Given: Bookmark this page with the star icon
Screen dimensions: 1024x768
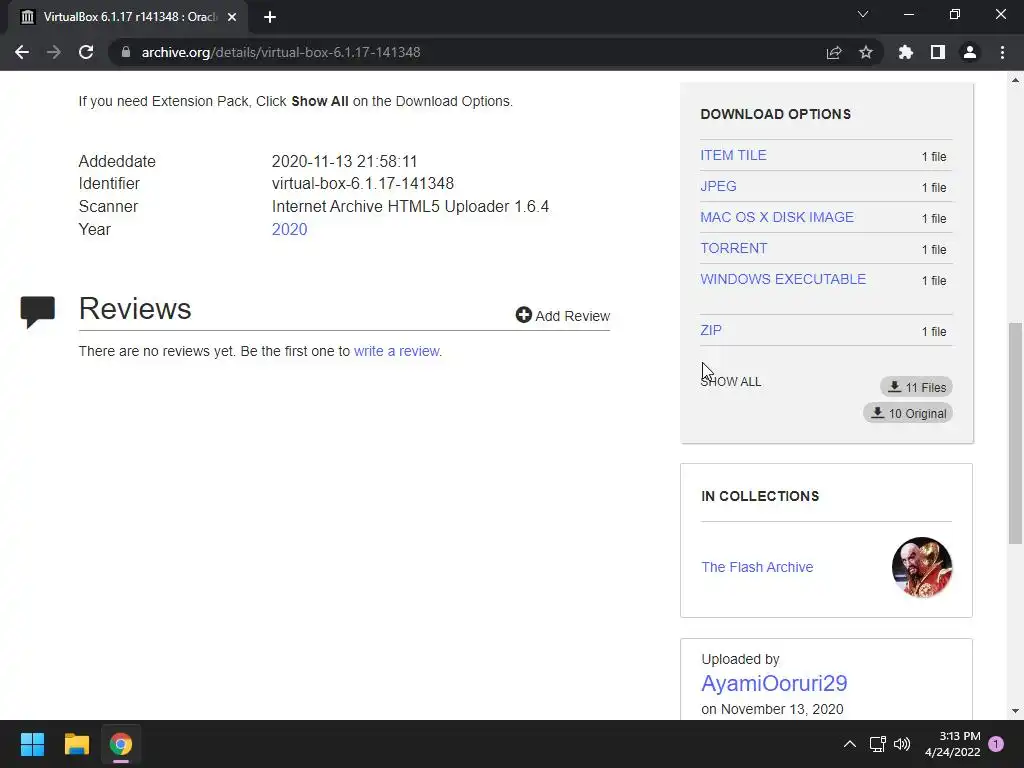Looking at the screenshot, I should (866, 52).
